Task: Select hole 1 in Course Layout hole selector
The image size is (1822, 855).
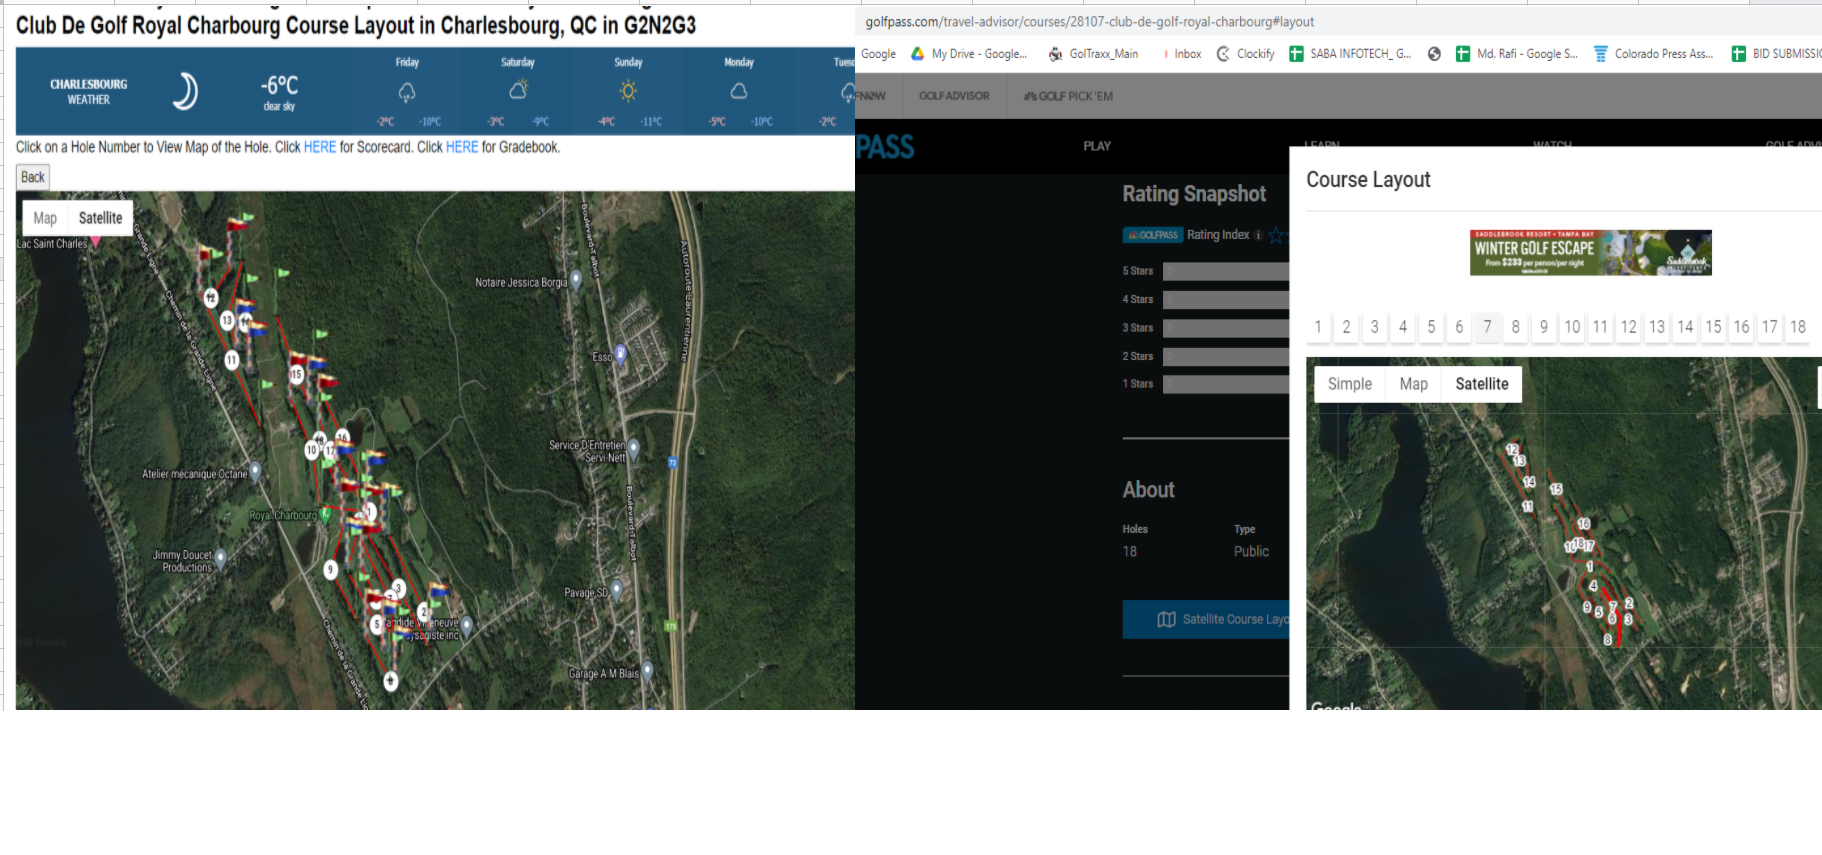Action: pos(1318,327)
